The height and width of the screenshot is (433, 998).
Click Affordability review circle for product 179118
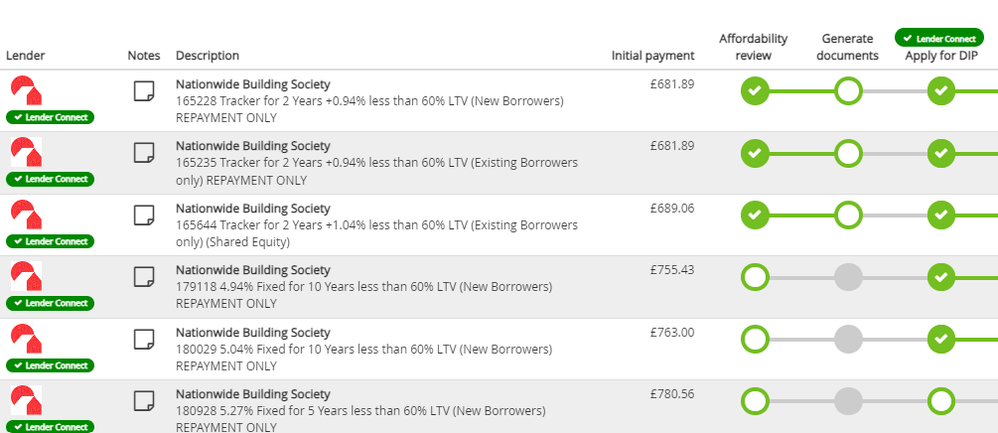[756, 278]
